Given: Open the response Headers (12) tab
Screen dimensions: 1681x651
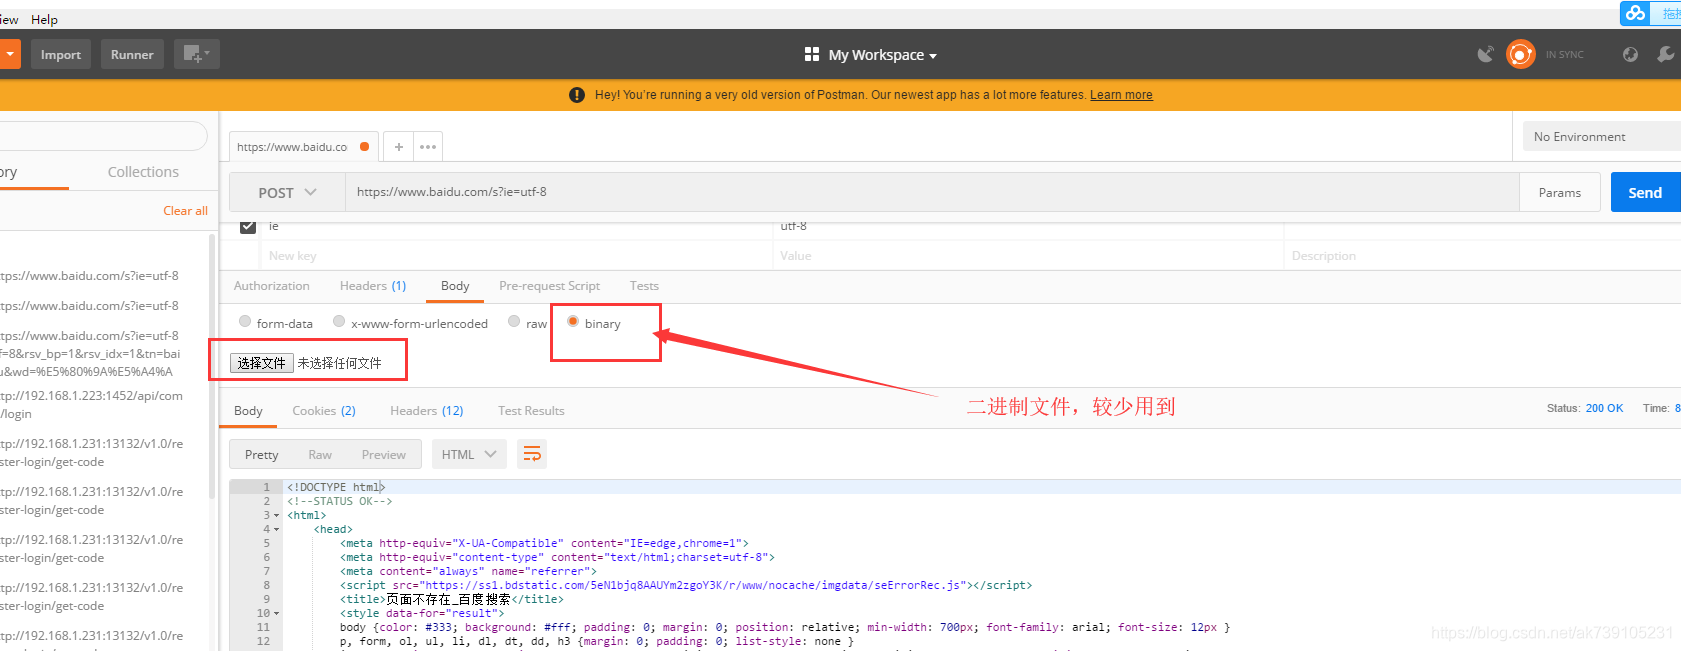Looking at the screenshot, I should coord(427,411).
